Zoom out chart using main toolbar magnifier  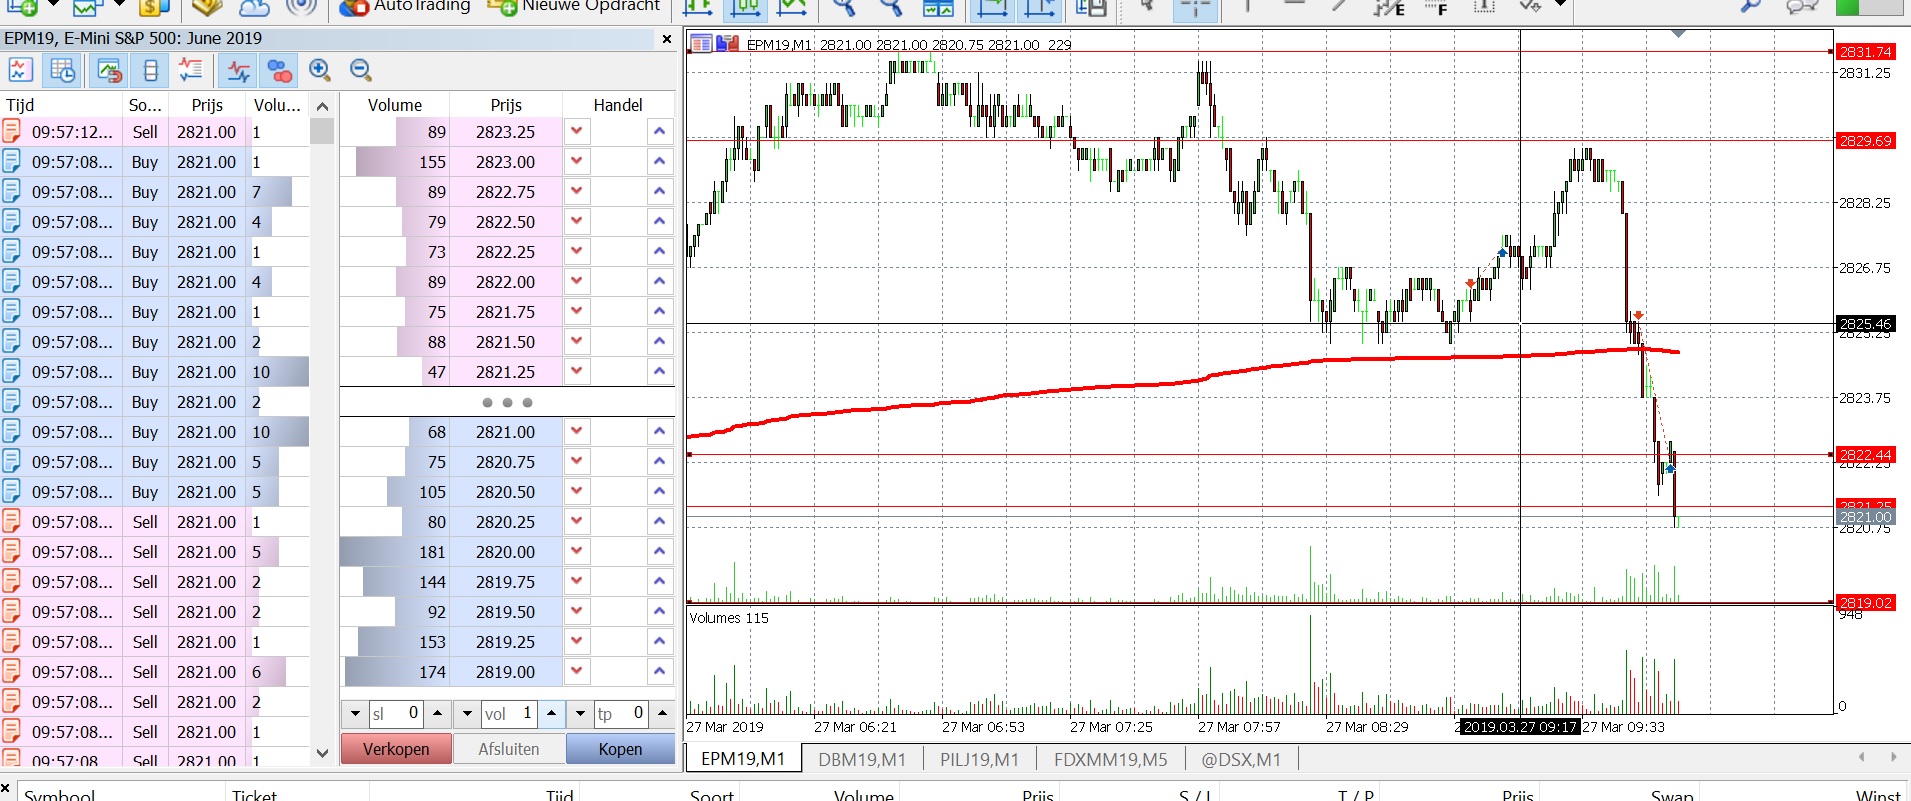(x=891, y=6)
